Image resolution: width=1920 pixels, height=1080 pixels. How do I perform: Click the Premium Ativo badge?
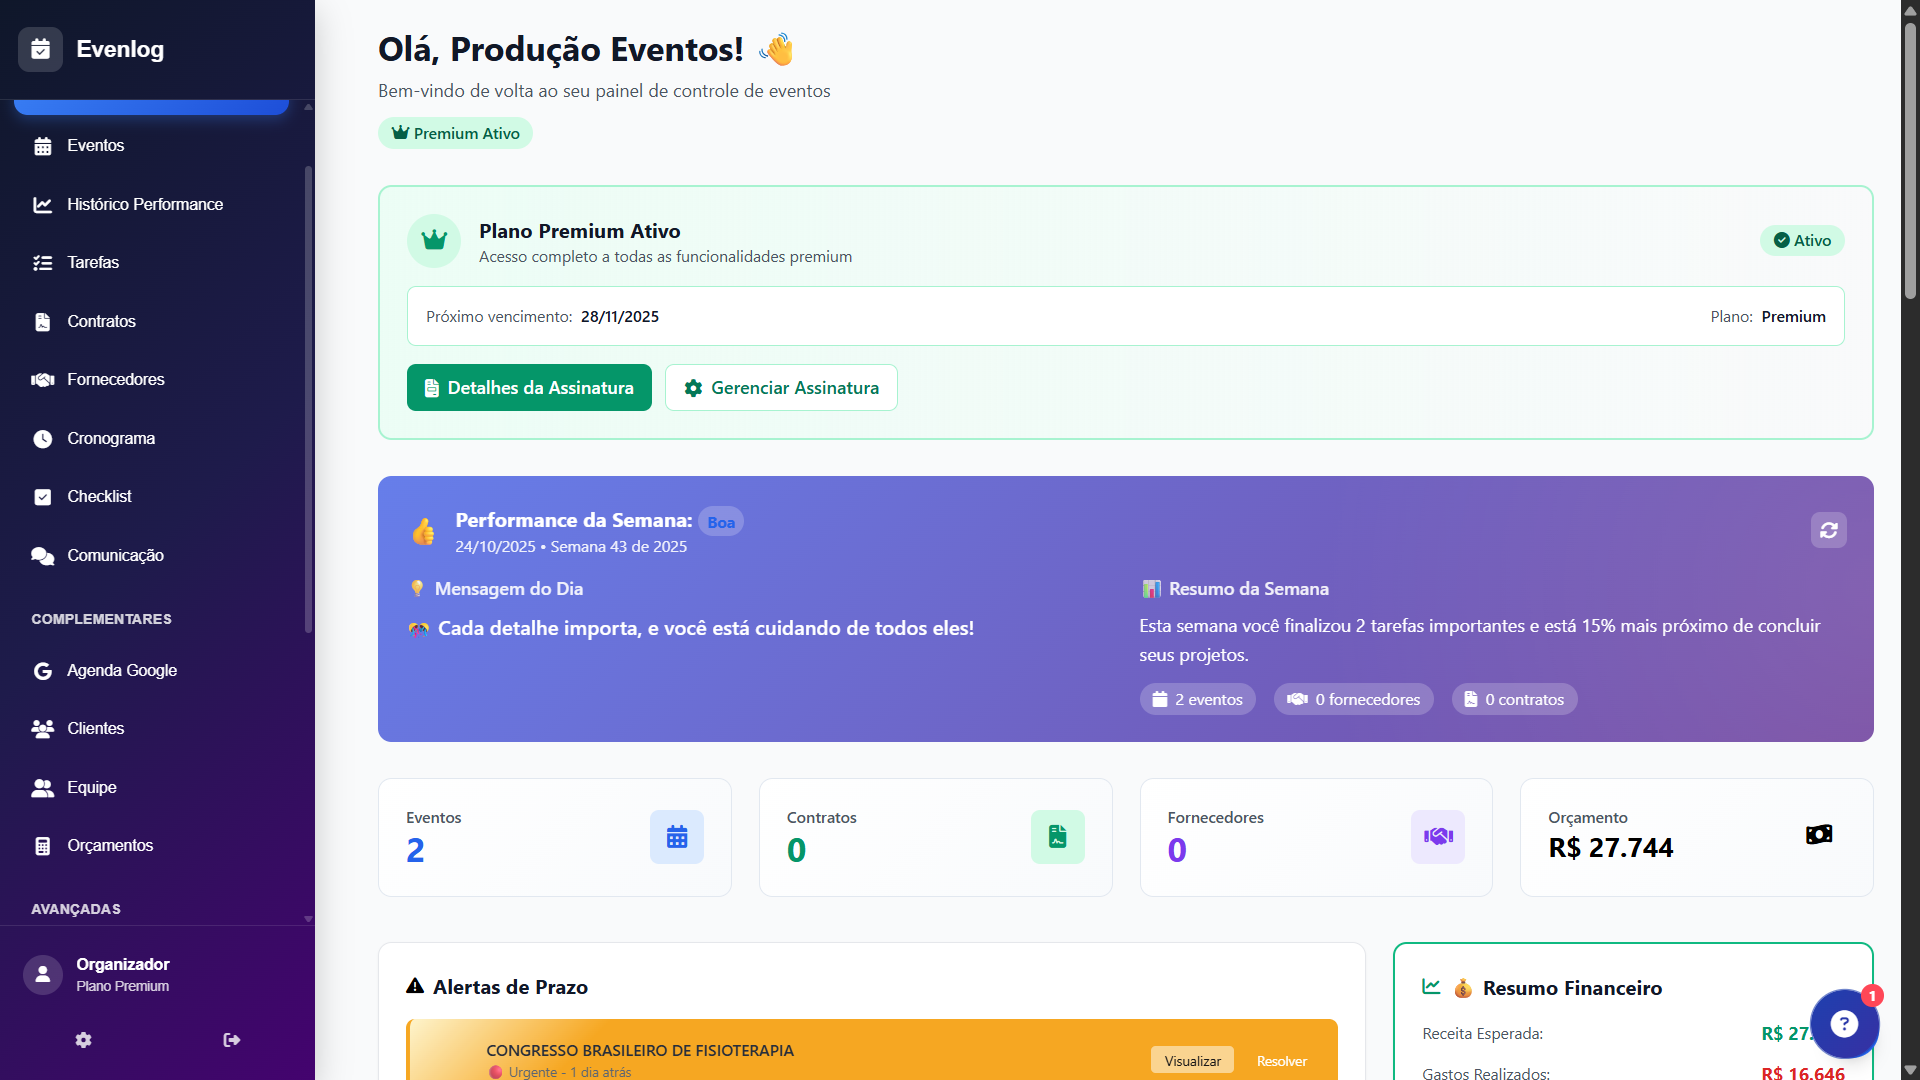tap(454, 132)
